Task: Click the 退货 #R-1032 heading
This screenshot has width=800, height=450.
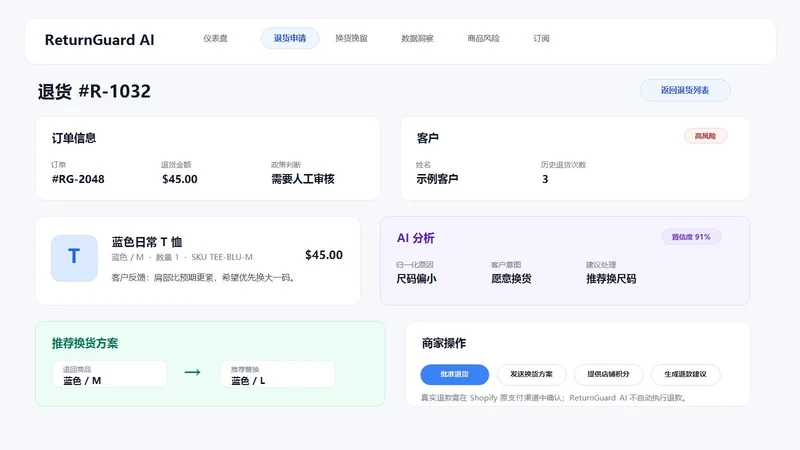Action: [x=94, y=91]
